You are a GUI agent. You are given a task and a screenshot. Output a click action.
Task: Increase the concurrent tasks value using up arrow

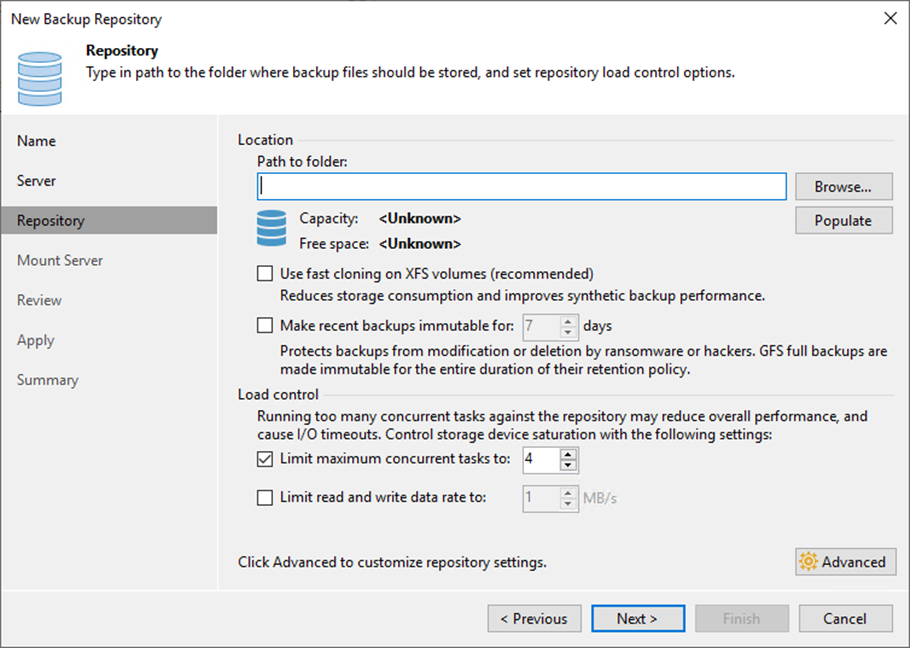pyautogui.click(x=569, y=455)
